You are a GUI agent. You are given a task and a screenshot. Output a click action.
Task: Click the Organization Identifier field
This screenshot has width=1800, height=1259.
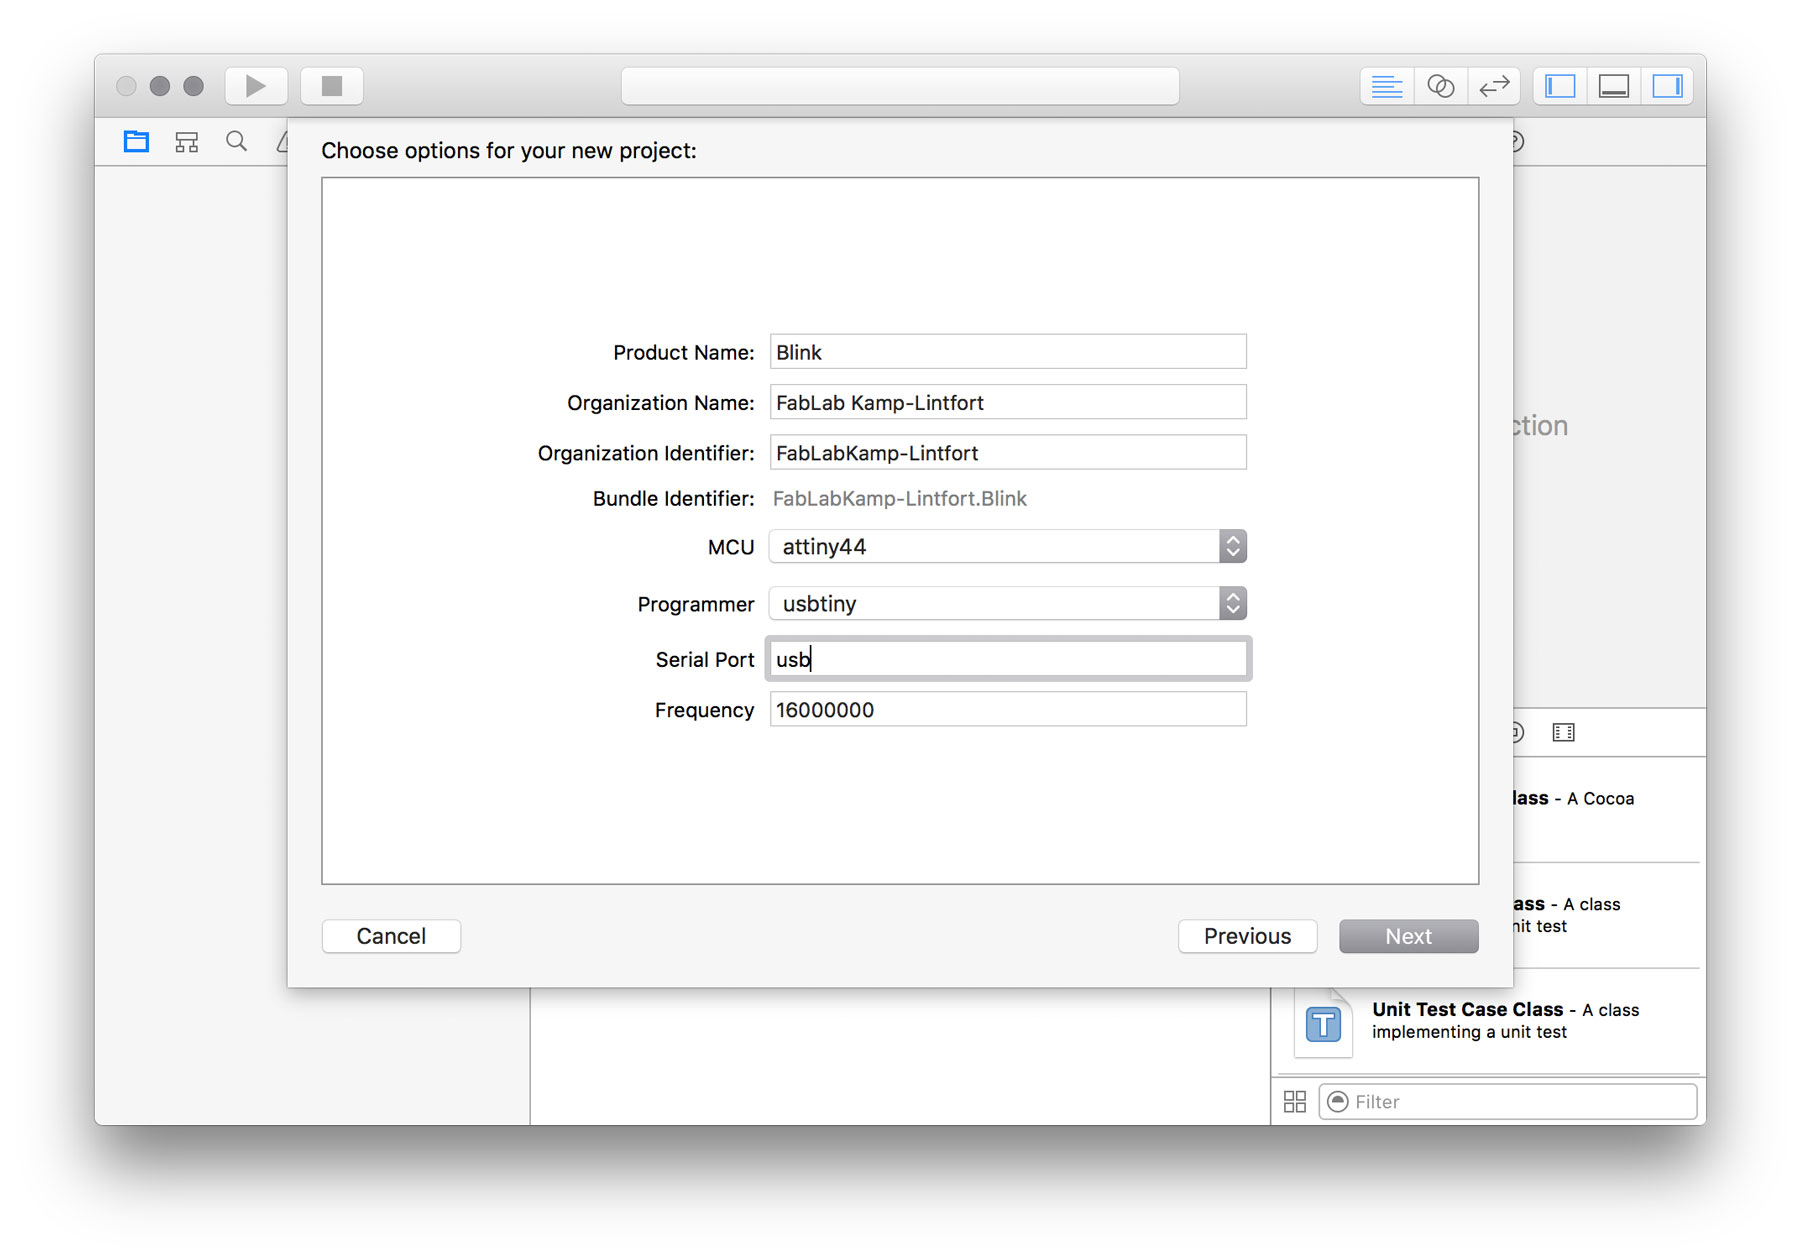click(x=1008, y=453)
